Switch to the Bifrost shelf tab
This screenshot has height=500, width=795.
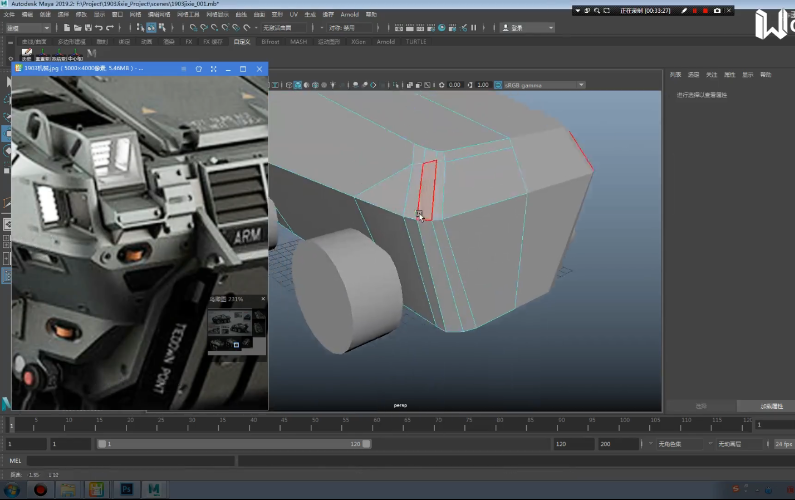pyautogui.click(x=270, y=42)
